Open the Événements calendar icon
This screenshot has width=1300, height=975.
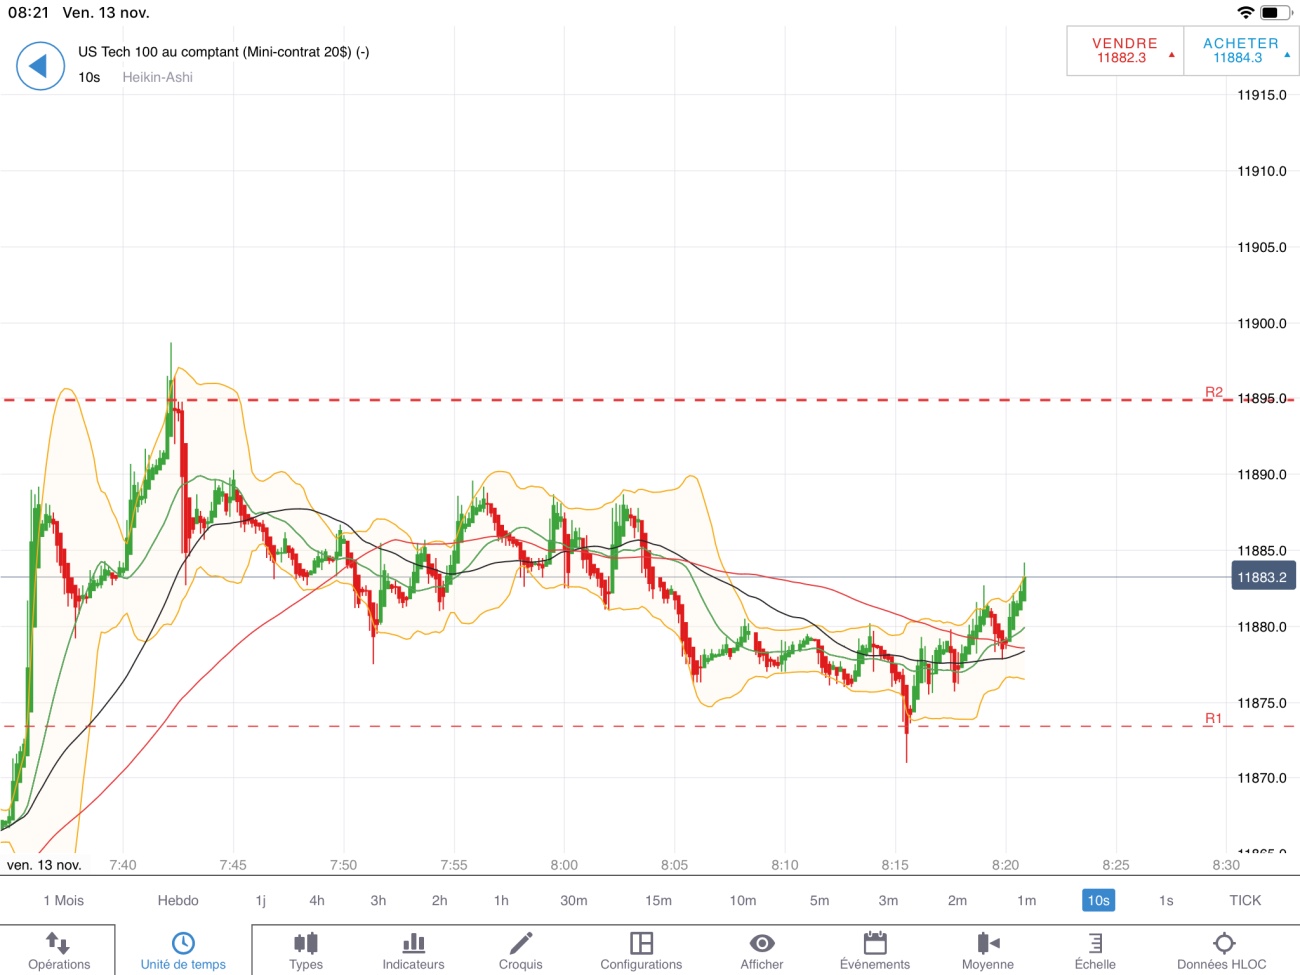click(x=875, y=943)
